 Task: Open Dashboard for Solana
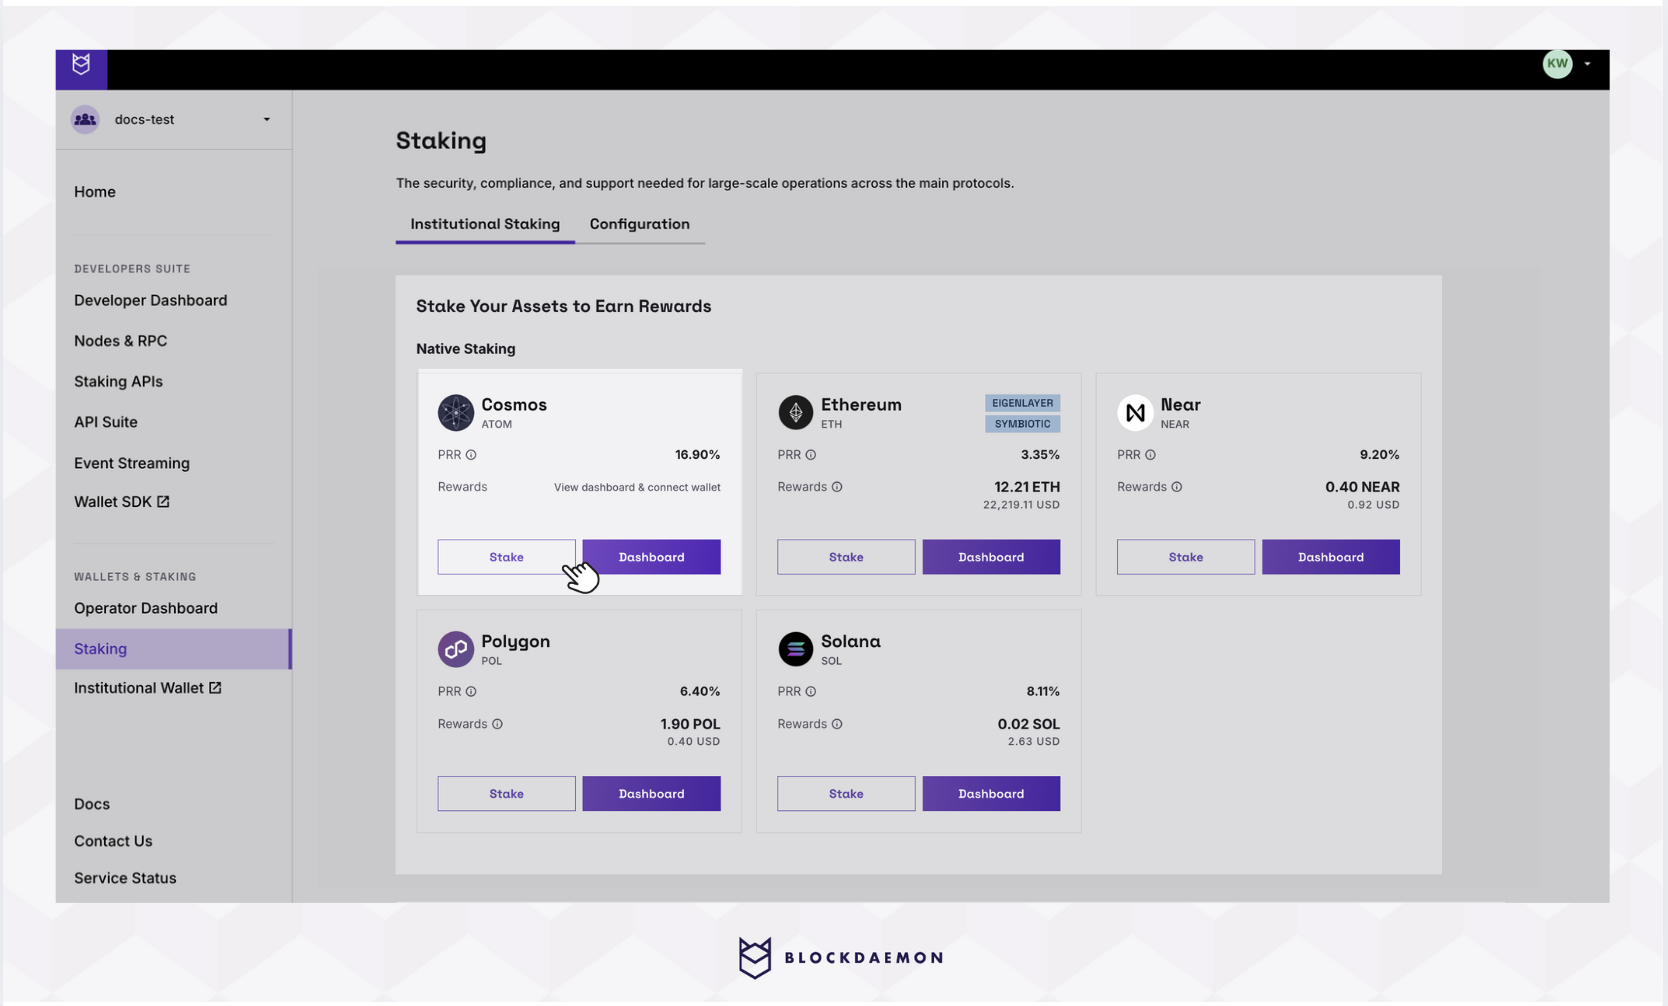pos(991,794)
